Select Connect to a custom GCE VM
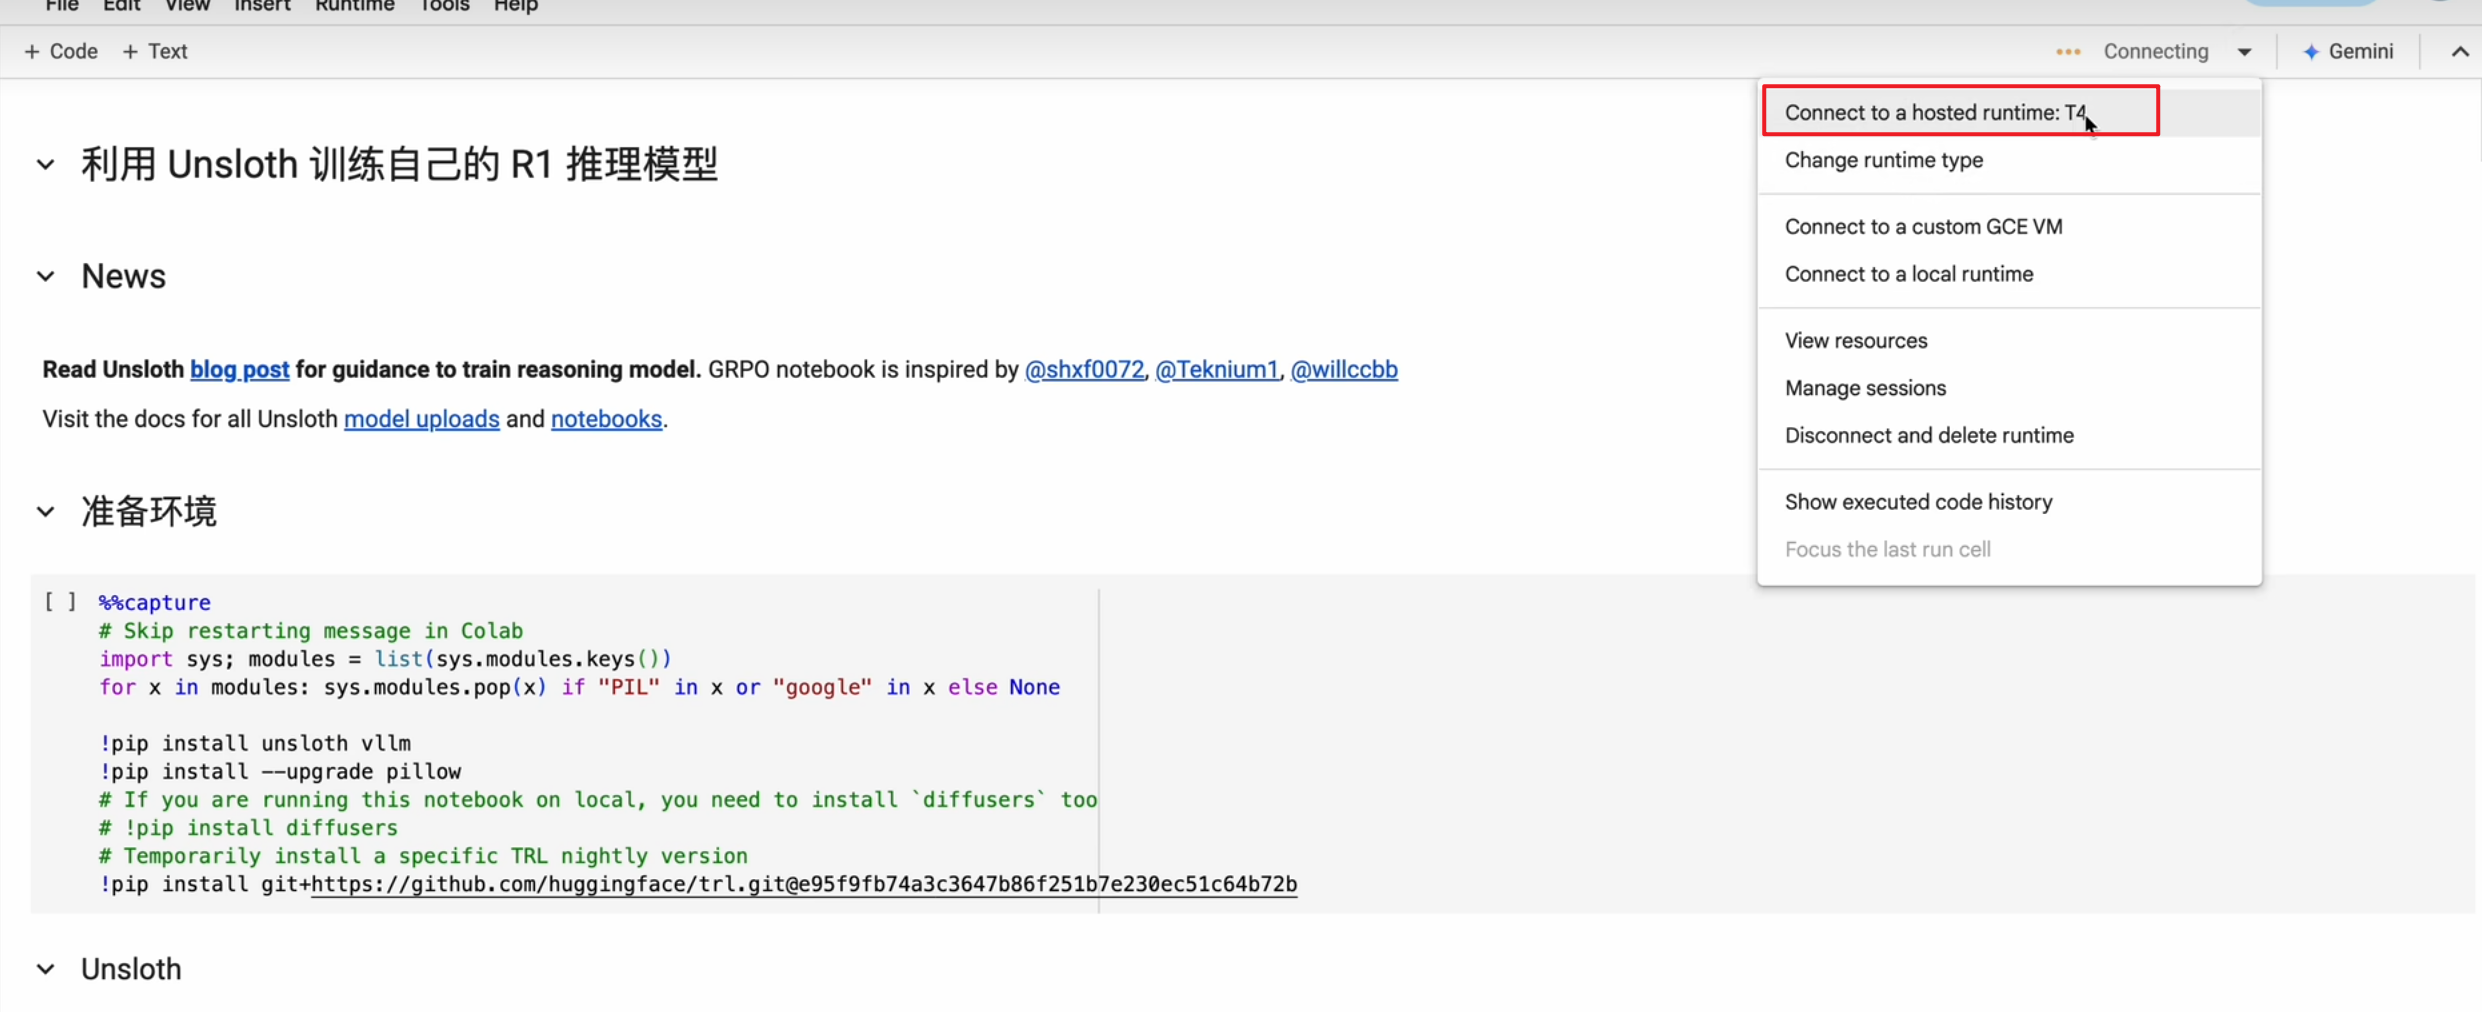Screen dimensions: 2482x1012 pyautogui.click(x=2009, y=227)
